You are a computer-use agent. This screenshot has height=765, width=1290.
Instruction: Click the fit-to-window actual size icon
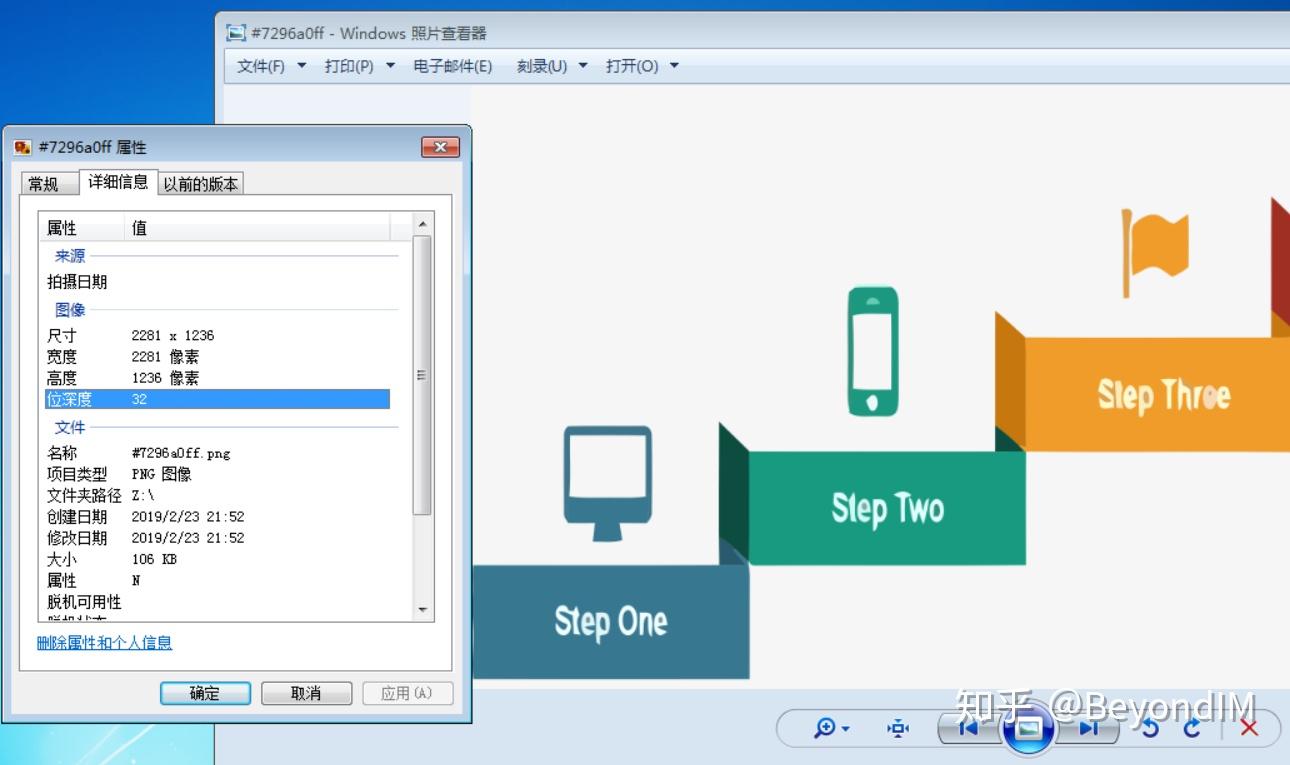898,728
